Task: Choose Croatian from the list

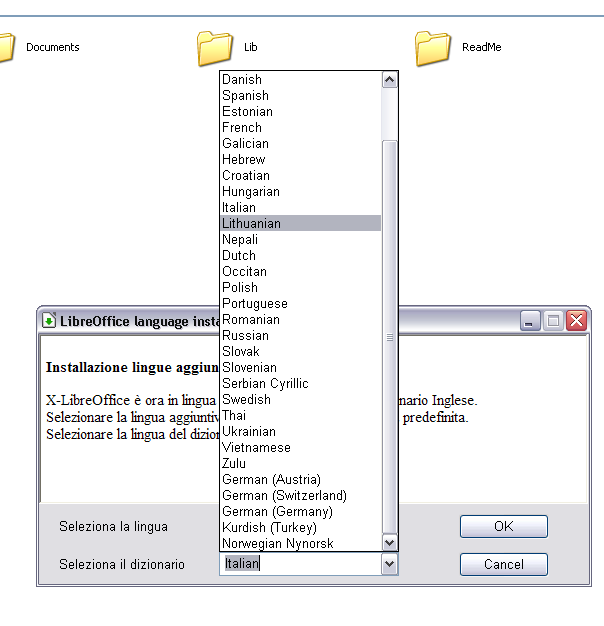Action: [300, 175]
